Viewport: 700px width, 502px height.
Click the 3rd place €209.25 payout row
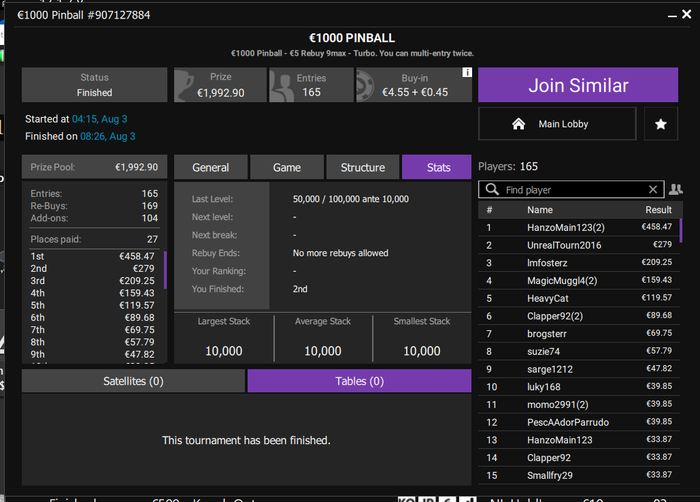pos(92,281)
